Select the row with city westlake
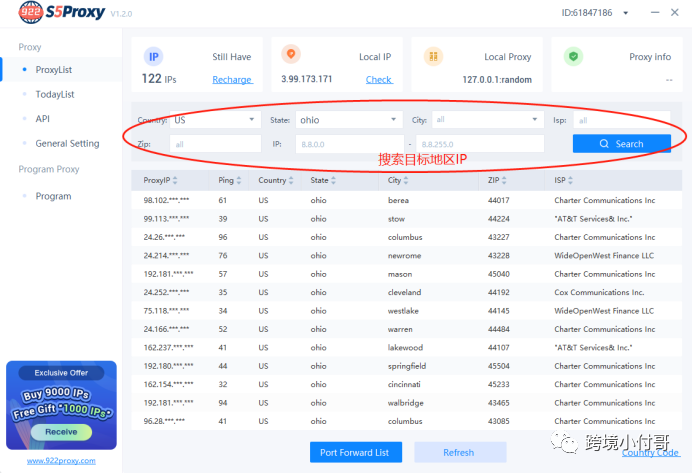Viewport: 692px width, 474px height. (406, 311)
